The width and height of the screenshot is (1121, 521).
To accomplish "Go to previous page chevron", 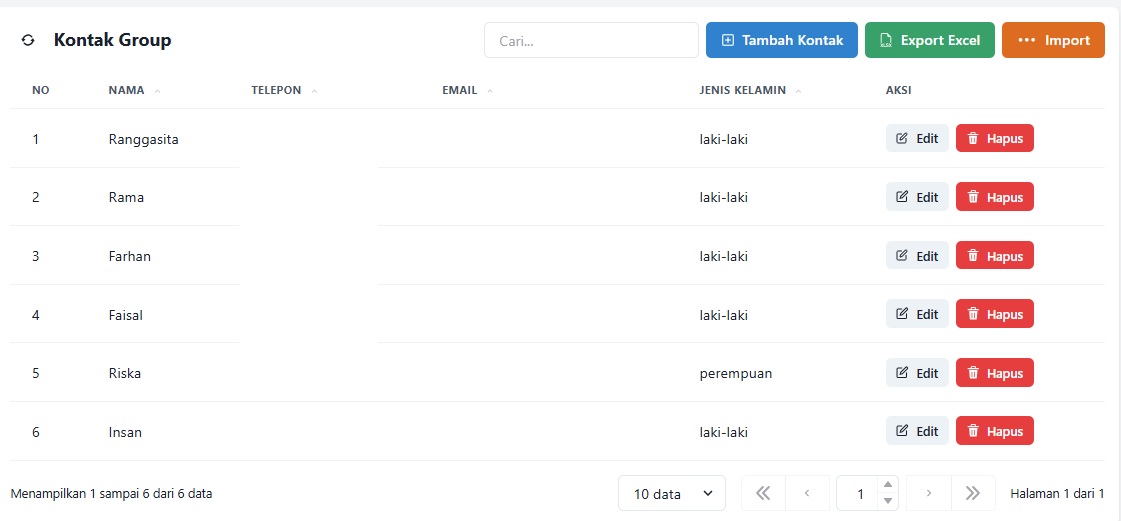I will click(807, 493).
